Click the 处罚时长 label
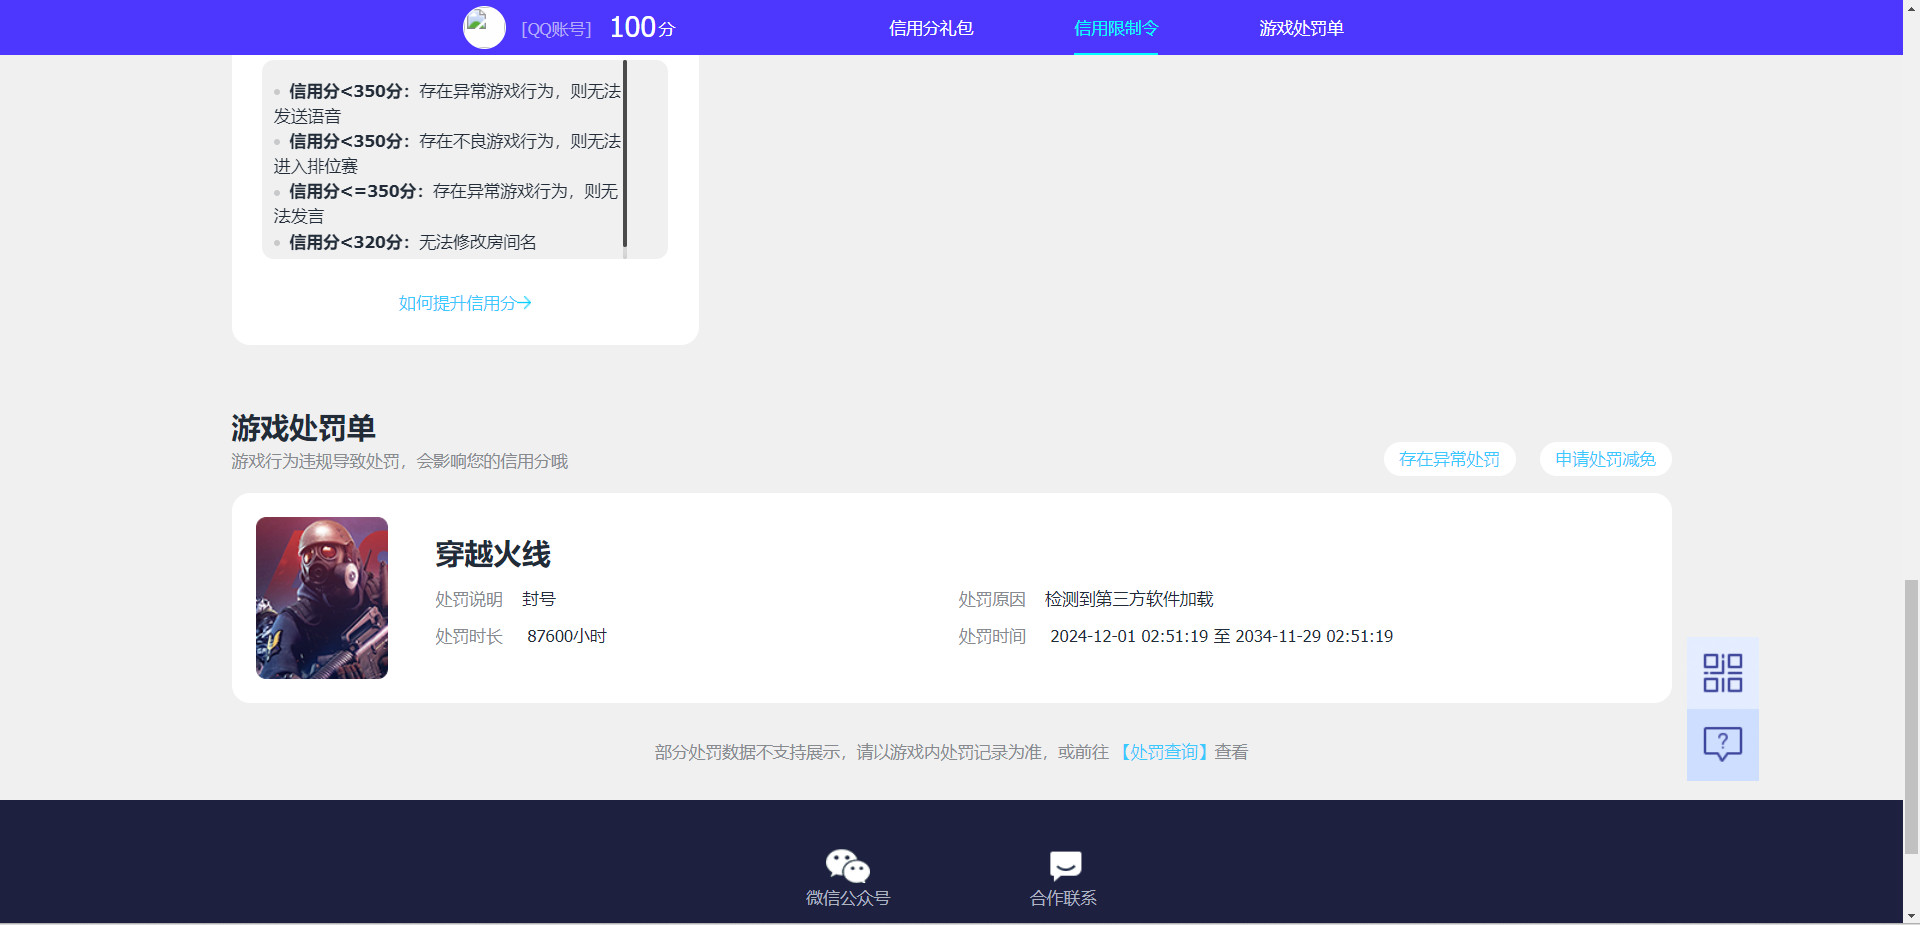Image resolution: width=1920 pixels, height=925 pixels. [x=469, y=636]
